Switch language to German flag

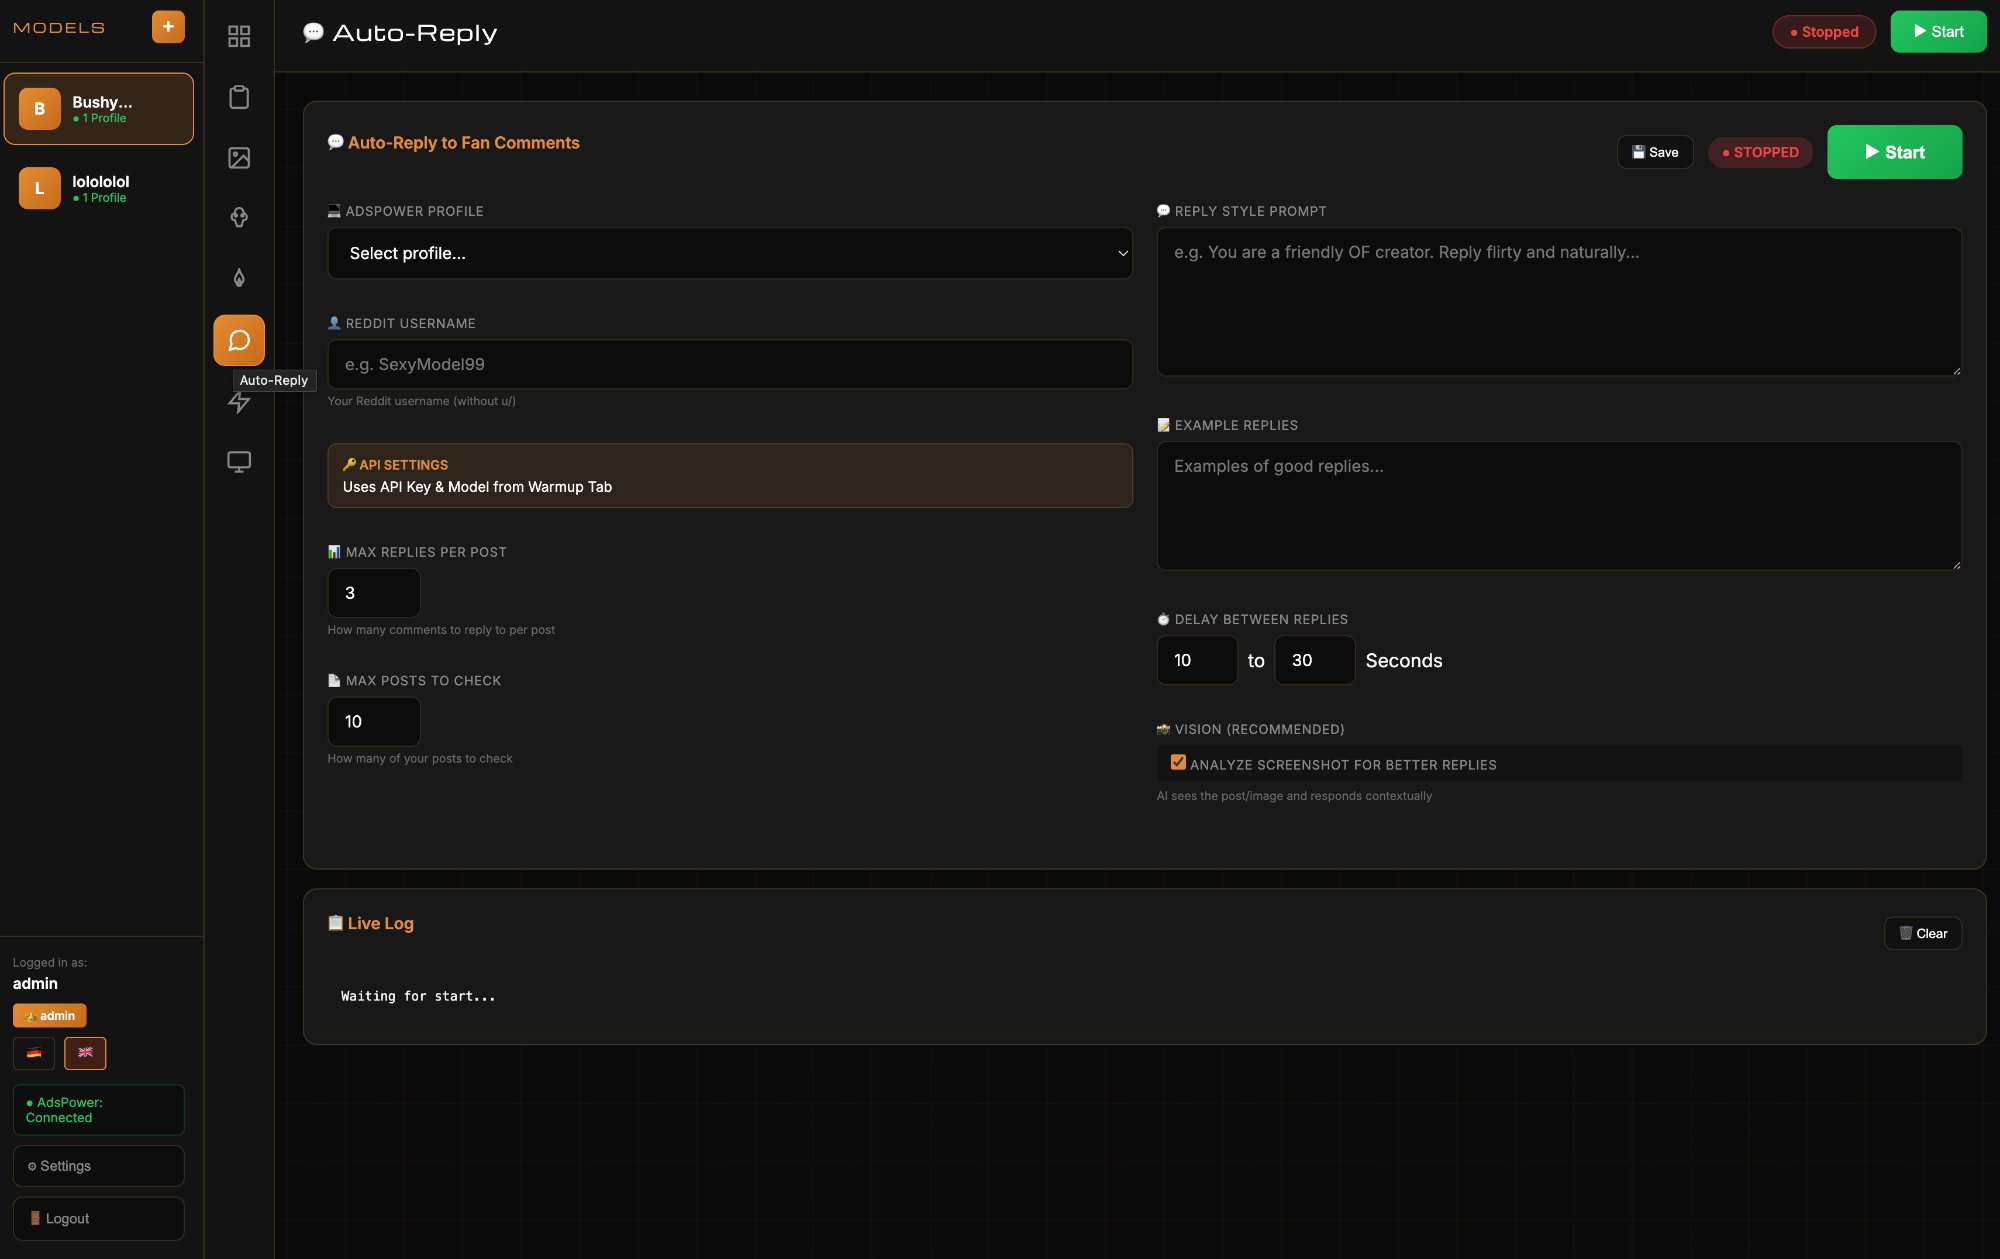coord(34,1053)
